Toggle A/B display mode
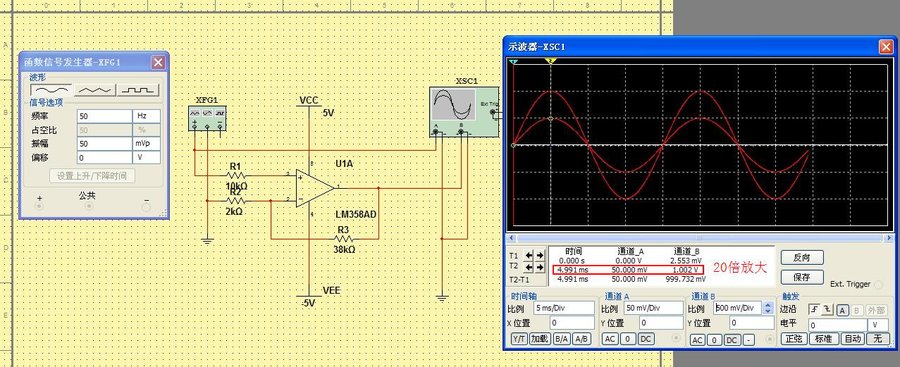 [x=581, y=339]
